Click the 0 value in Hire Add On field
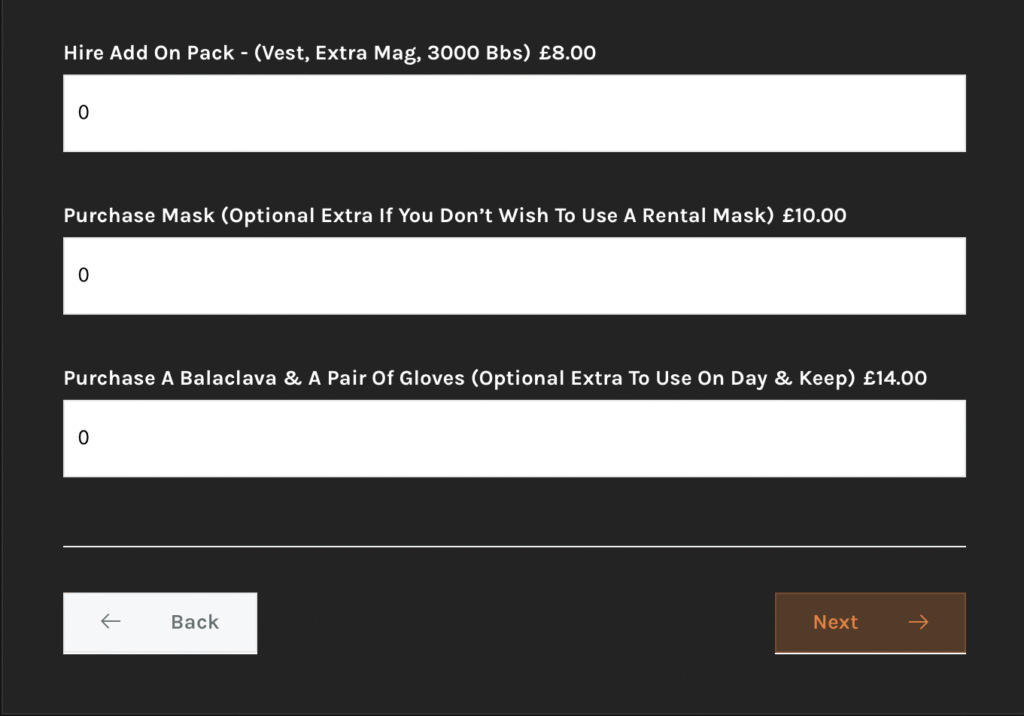Image resolution: width=1024 pixels, height=716 pixels. 83,113
